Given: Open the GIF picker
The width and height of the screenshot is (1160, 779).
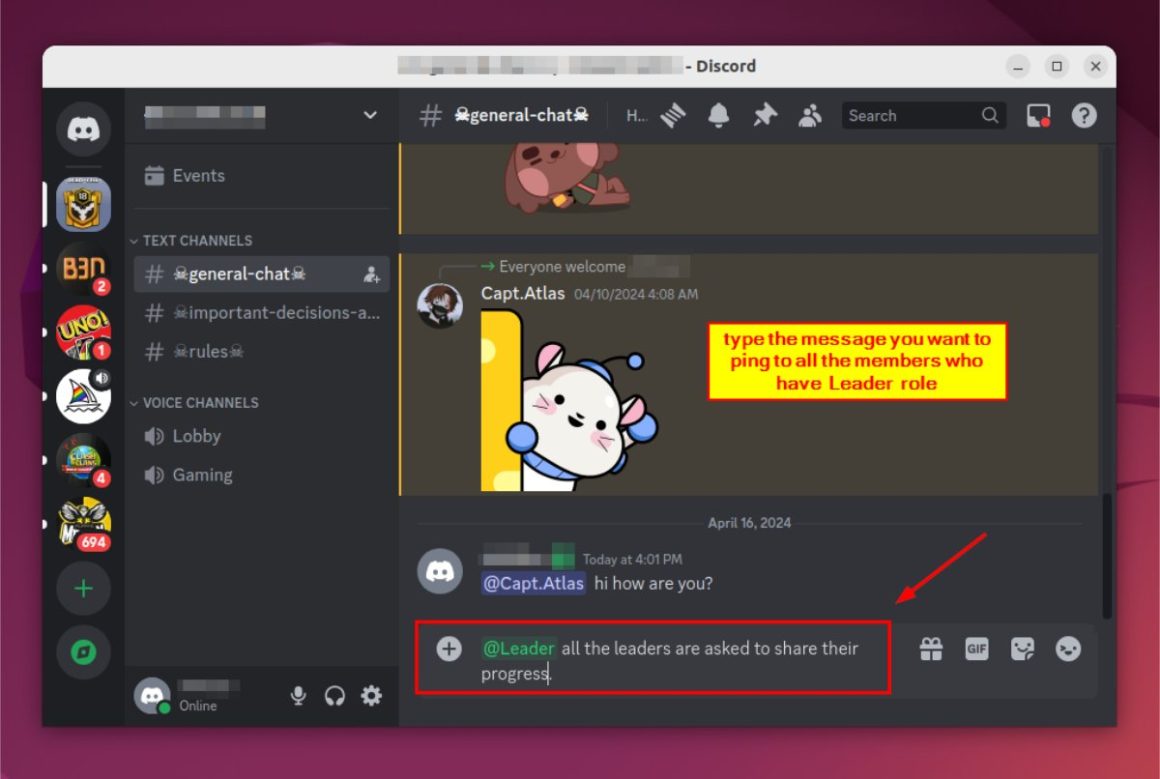Looking at the screenshot, I should (976, 648).
